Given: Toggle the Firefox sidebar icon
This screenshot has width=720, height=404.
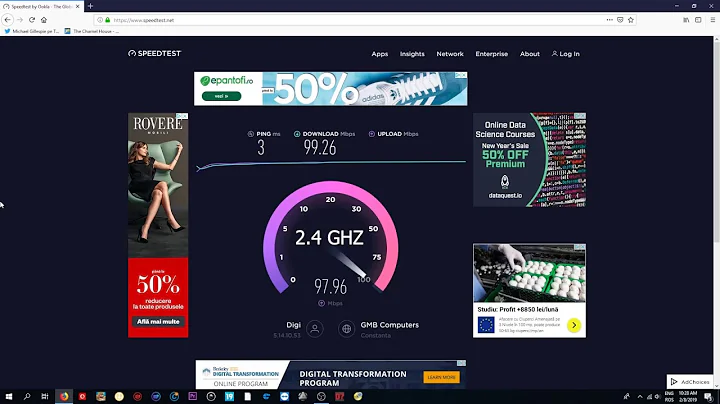Looking at the screenshot, I should point(698,20).
